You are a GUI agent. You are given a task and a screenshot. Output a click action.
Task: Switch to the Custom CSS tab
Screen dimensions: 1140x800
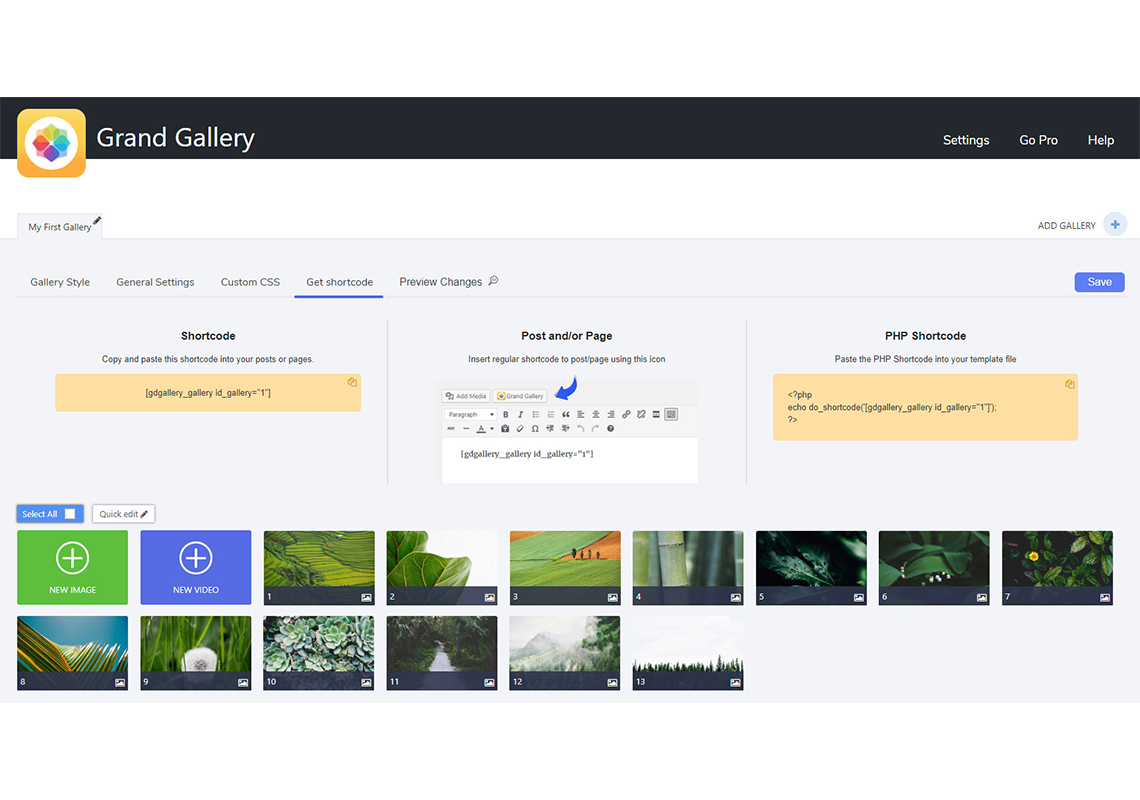pyautogui.click(x=250, y=282)
